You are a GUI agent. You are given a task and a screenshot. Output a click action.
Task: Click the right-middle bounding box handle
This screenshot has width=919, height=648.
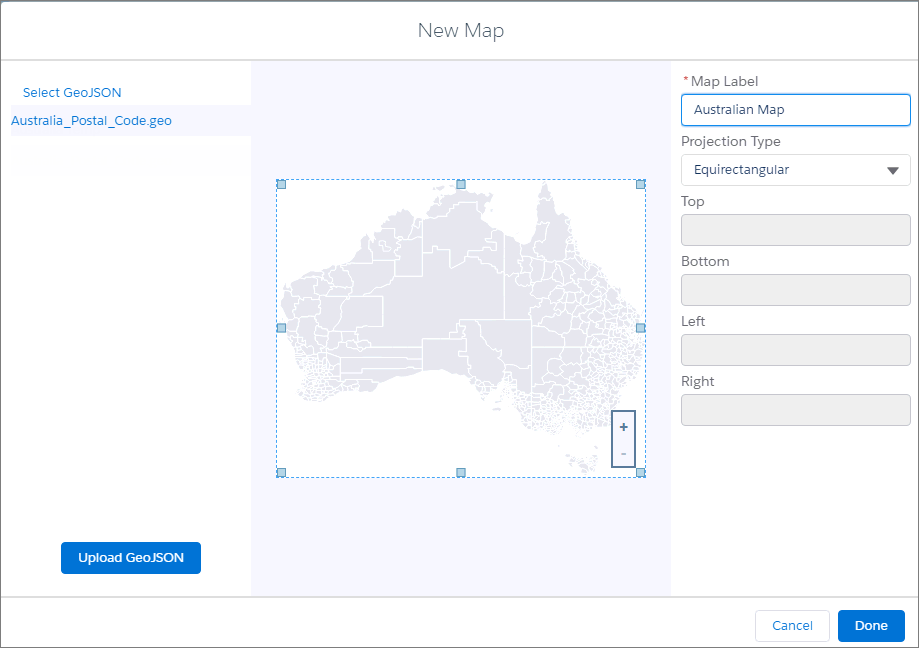[x=641, y=328]
